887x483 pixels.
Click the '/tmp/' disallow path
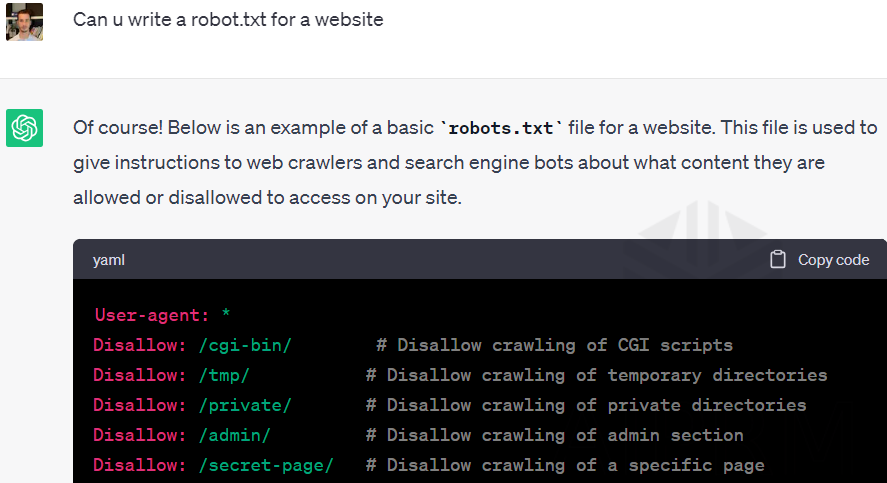pos(224,375)
